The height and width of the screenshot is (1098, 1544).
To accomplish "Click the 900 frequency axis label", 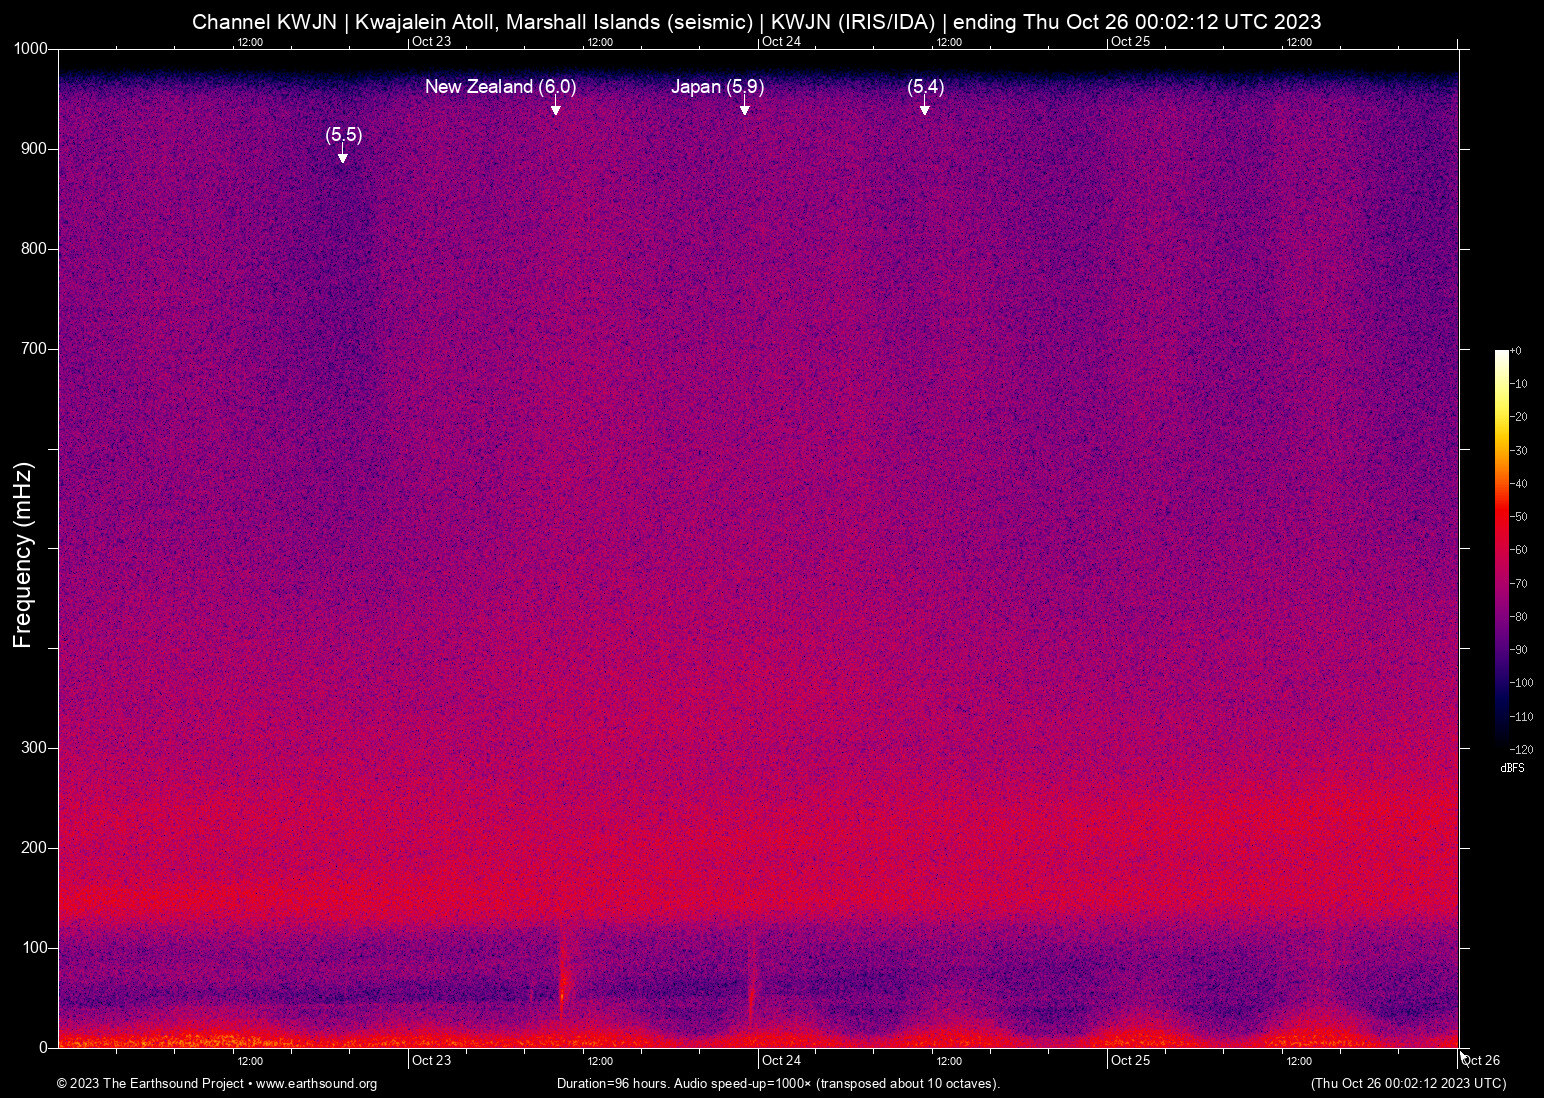I will click(34, 149).
